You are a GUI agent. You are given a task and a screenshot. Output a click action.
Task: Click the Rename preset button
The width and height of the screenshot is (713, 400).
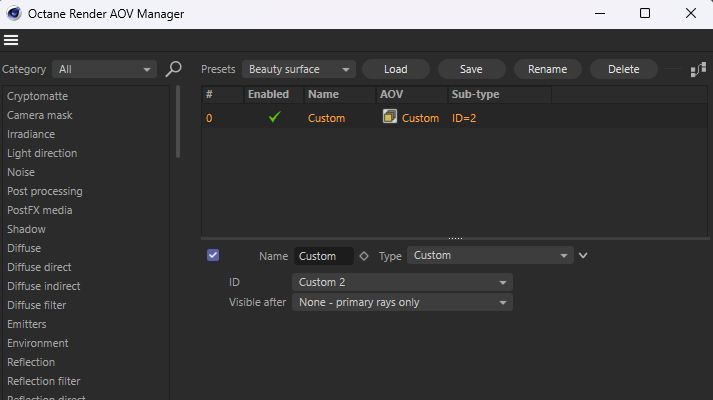coord(547,70)
